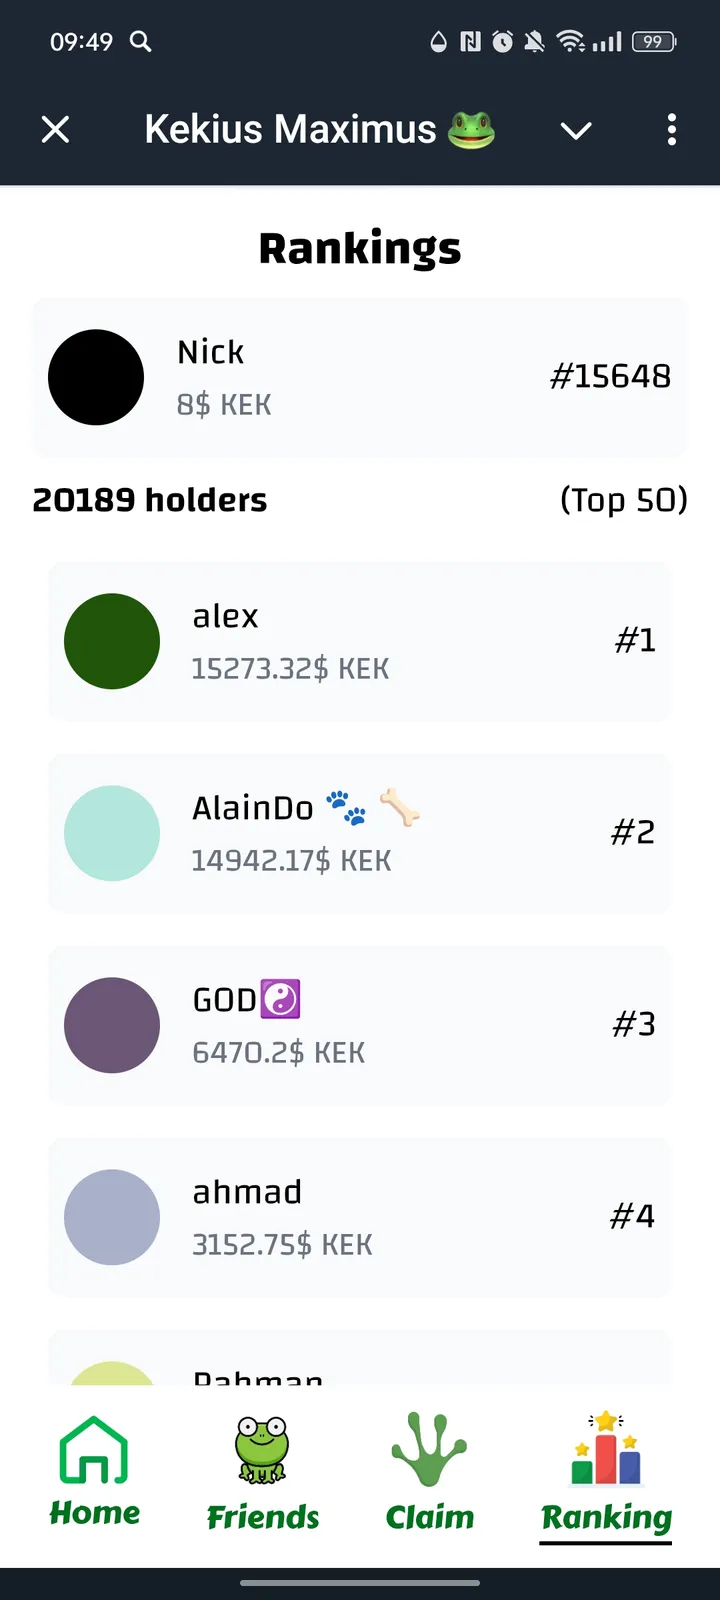Tap Nick's #15648 rank number
The width and height of the screenshot is (720, 1600).
coord(610,376)
